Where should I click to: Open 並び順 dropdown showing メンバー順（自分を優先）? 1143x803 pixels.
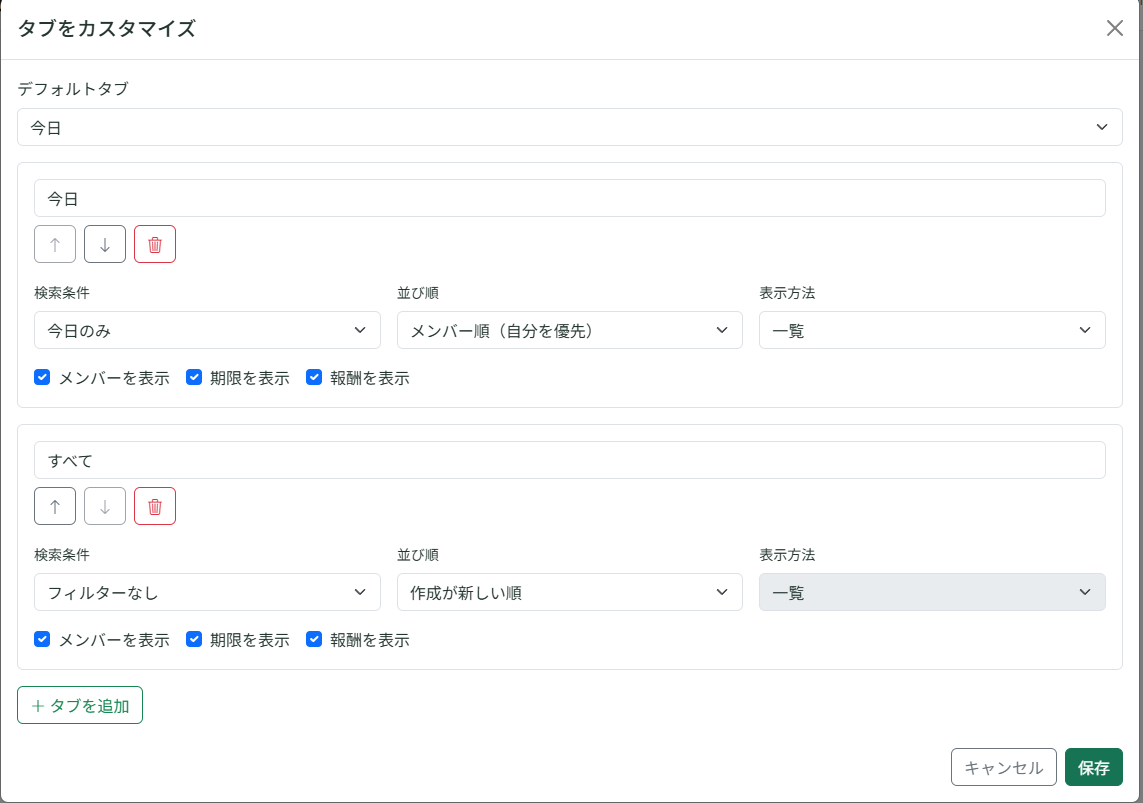click(569, 330)
